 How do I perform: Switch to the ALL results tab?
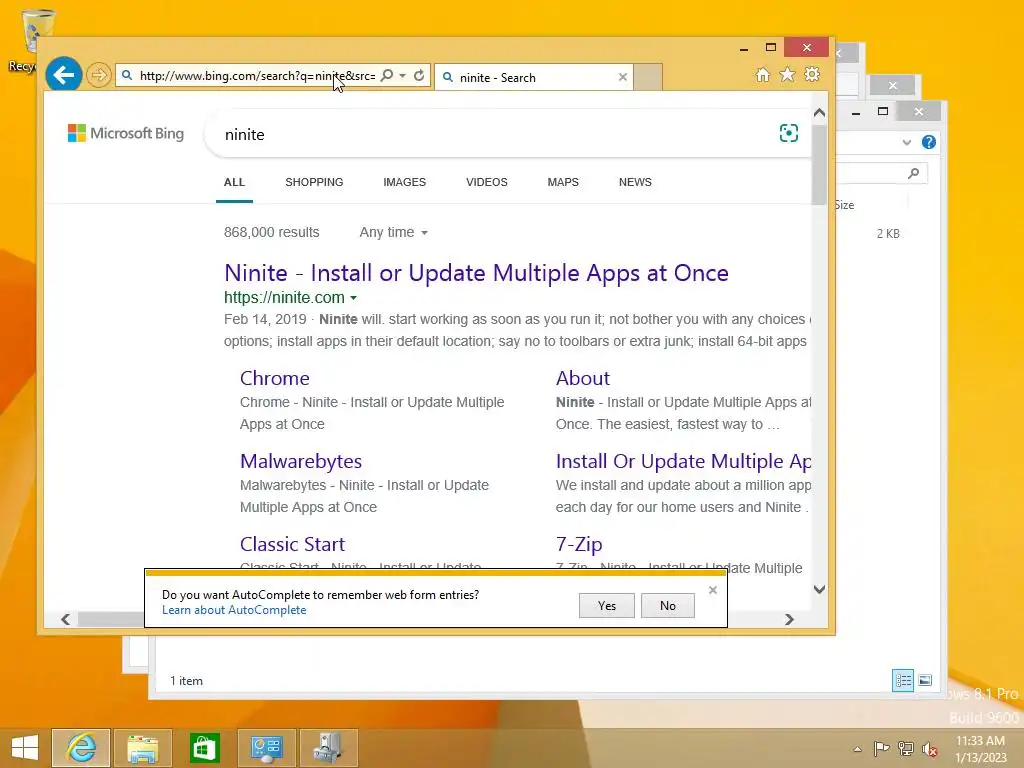(234, 182)
